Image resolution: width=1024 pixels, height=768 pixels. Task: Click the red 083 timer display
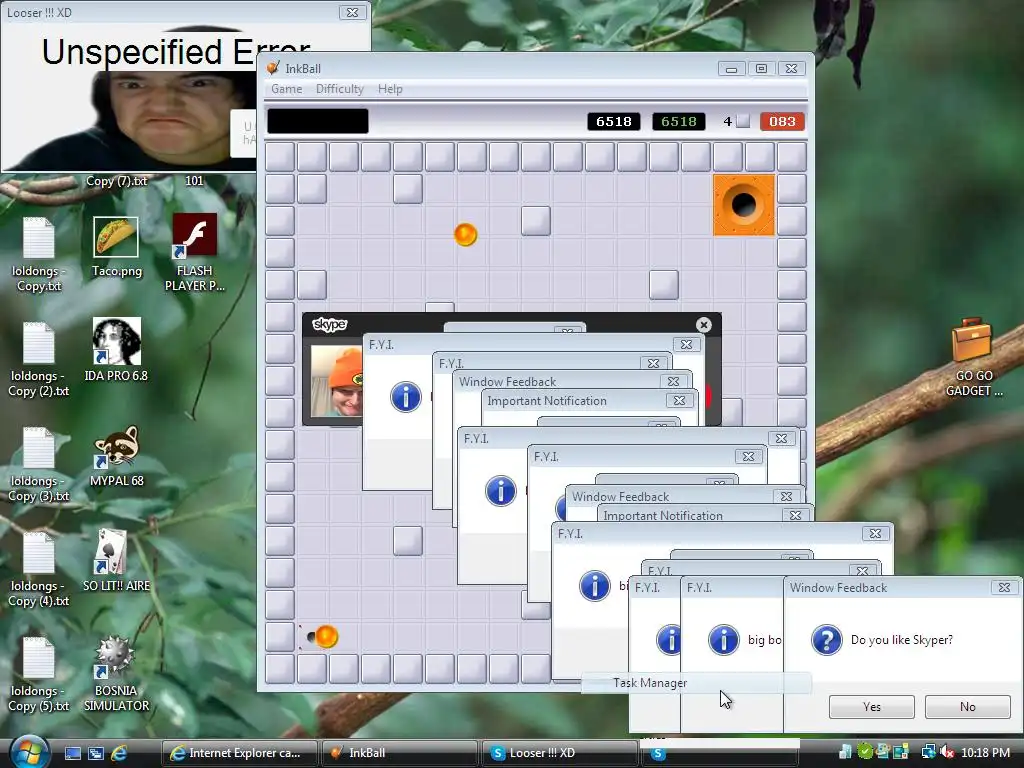click(x=782, y=121)
